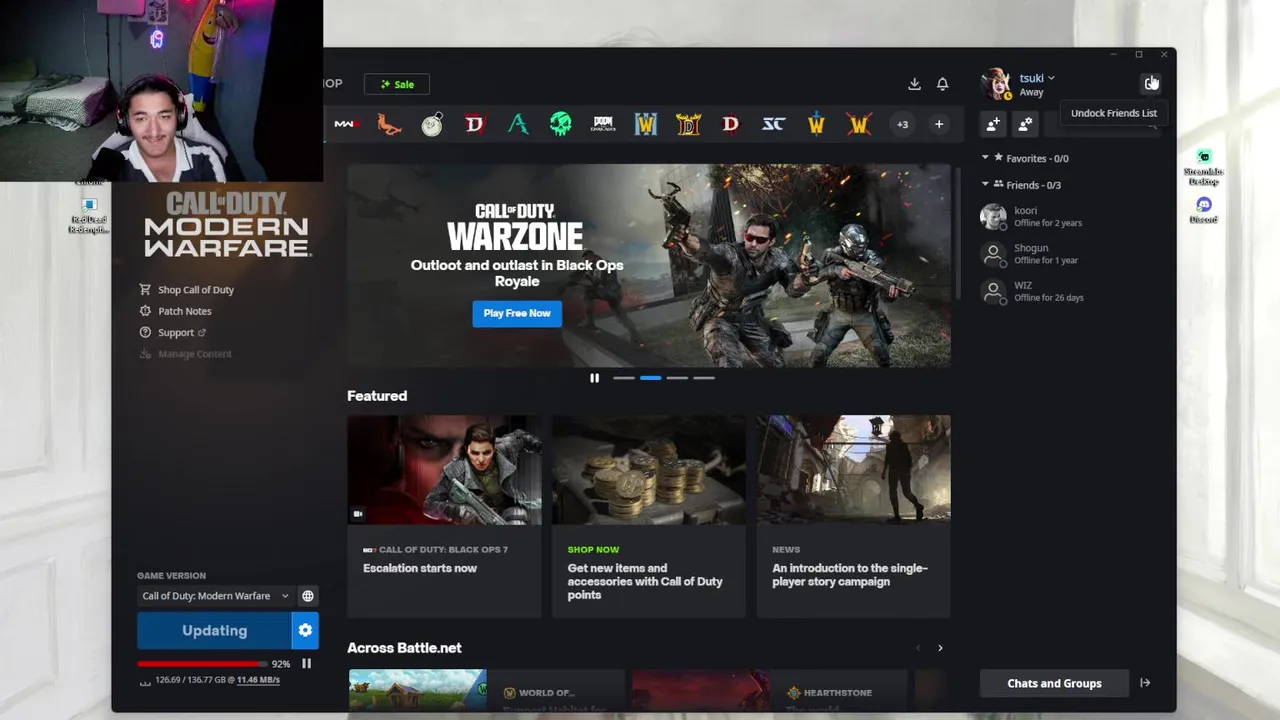This screenshot has width=1280, height=720.
Task: Open Chats and Groups
Action: [1054, 683]
